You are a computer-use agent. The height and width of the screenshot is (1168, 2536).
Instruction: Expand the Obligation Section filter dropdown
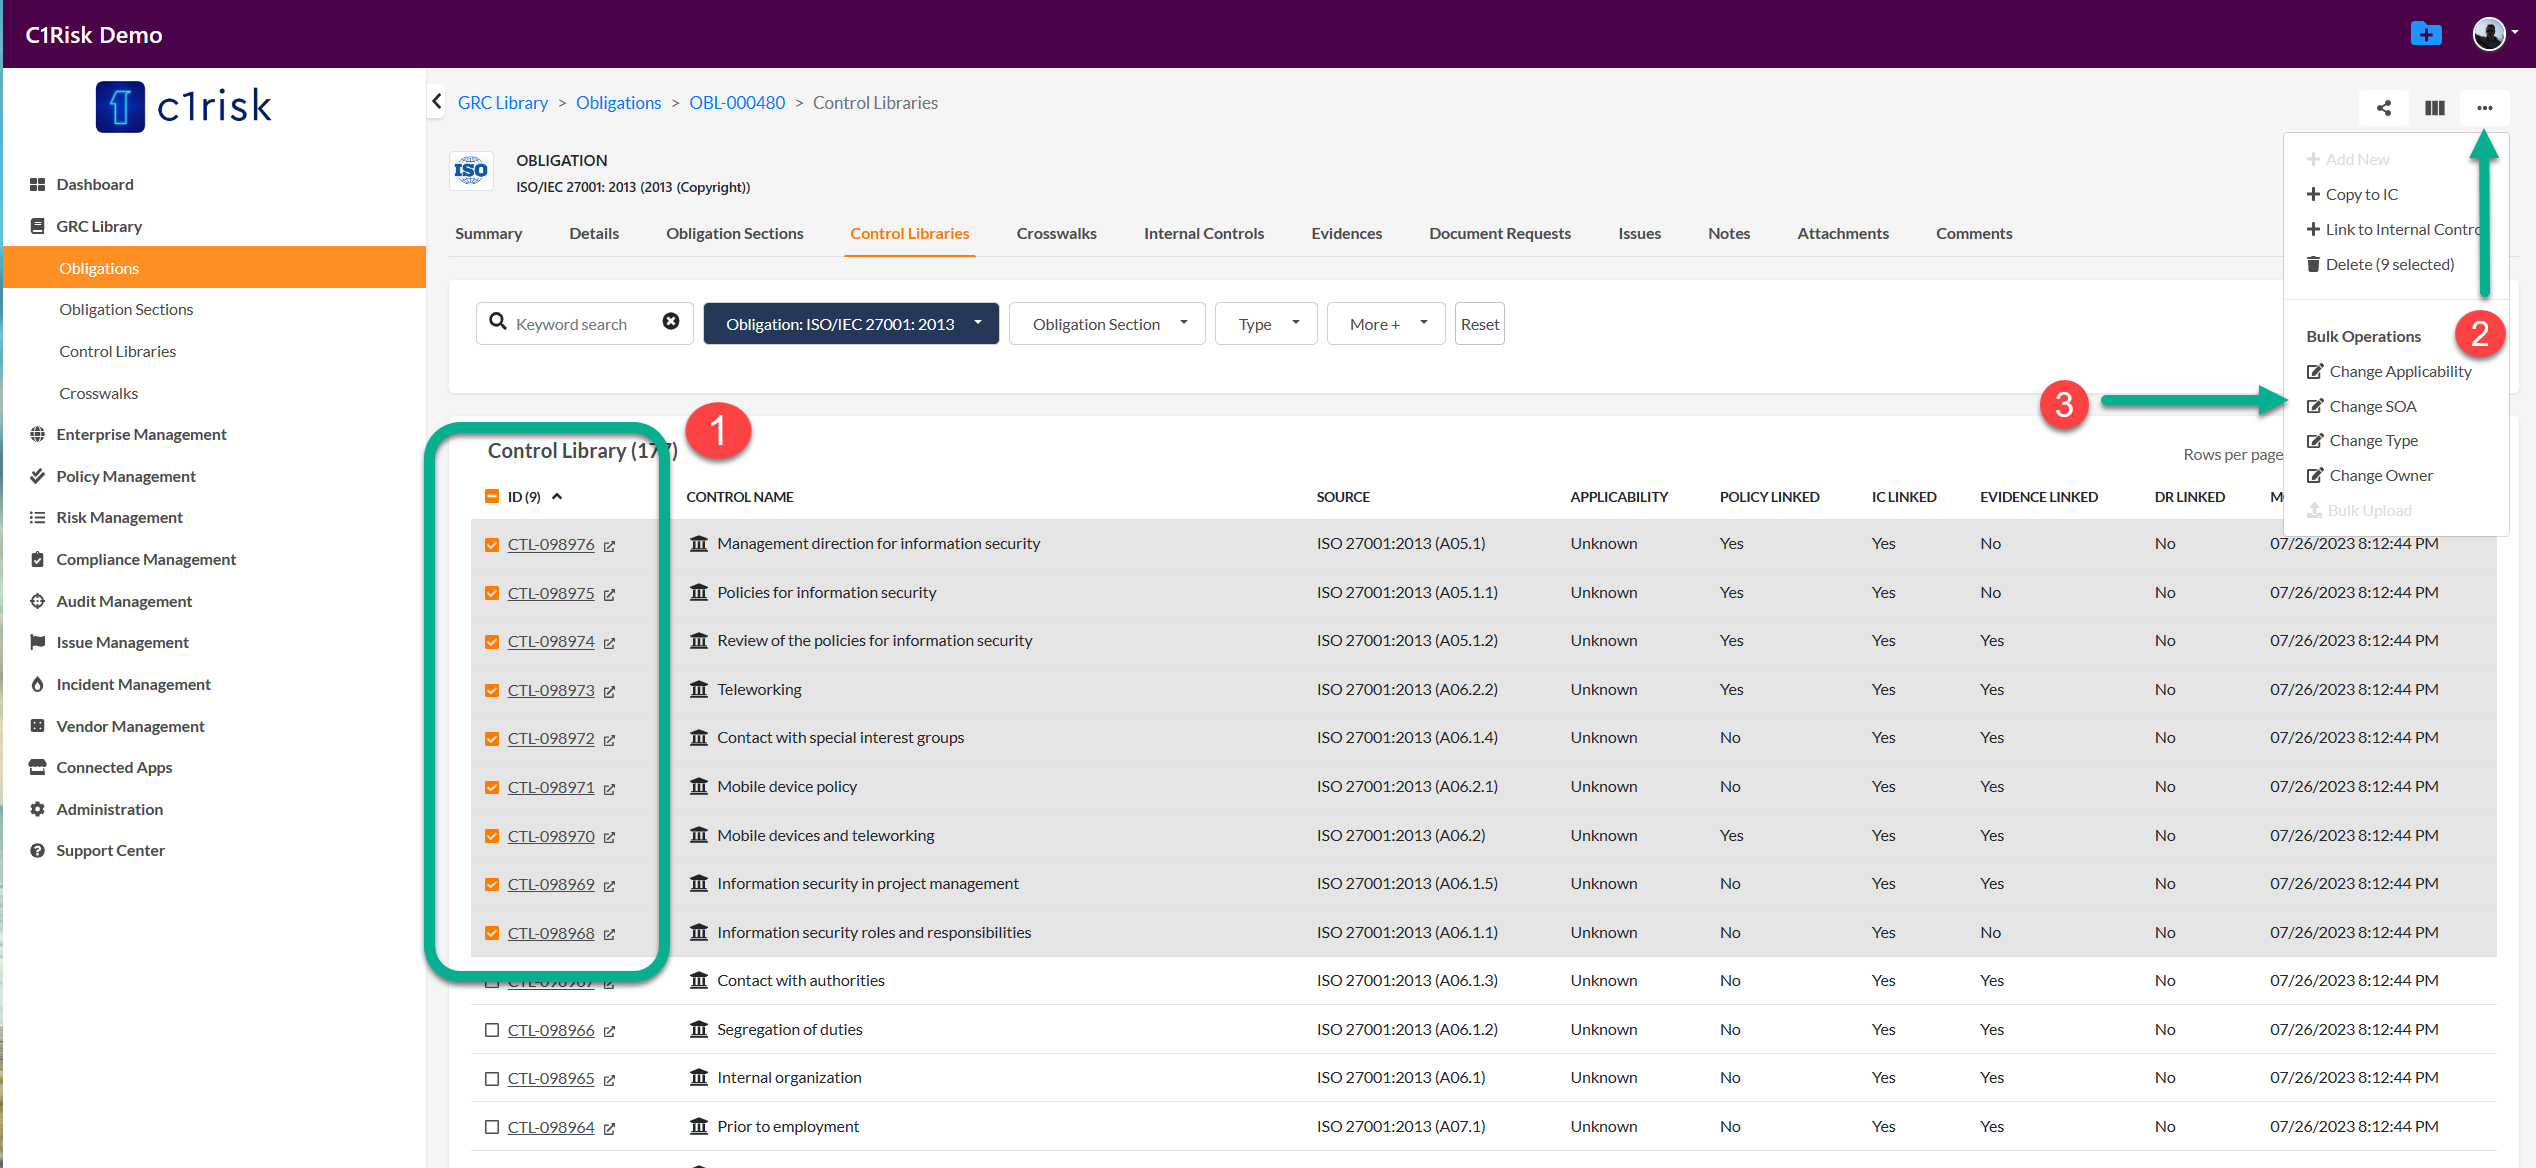(x=1107, y=324)
